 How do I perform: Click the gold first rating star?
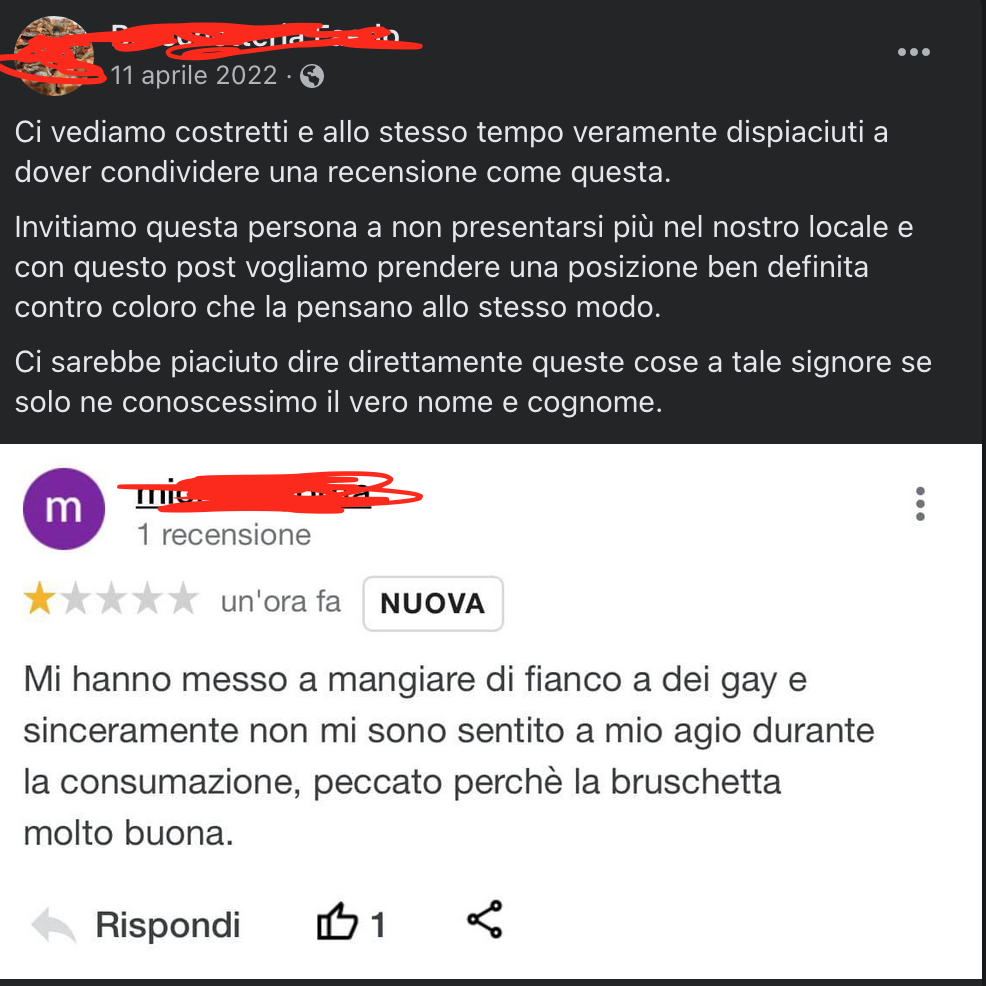coord(40,598)
